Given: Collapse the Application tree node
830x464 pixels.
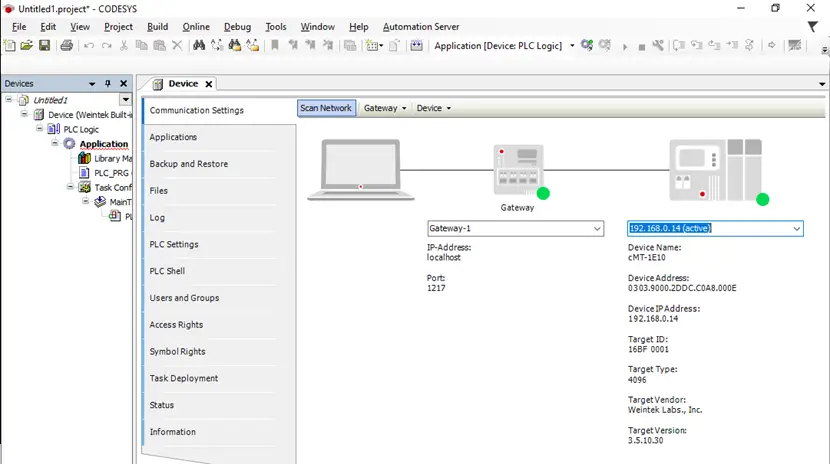Looking at the screenshot, I should (55, 143).
